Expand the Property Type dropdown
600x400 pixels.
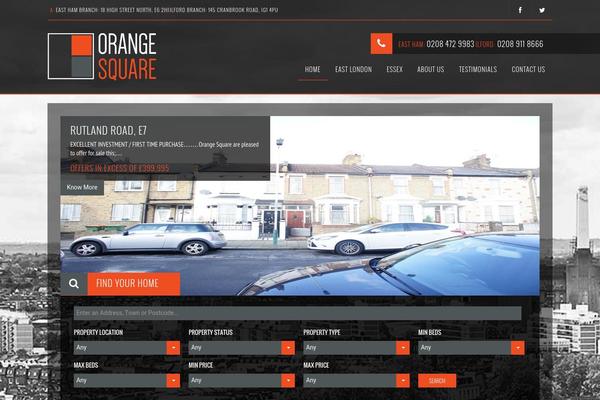(x=356, y=348)
